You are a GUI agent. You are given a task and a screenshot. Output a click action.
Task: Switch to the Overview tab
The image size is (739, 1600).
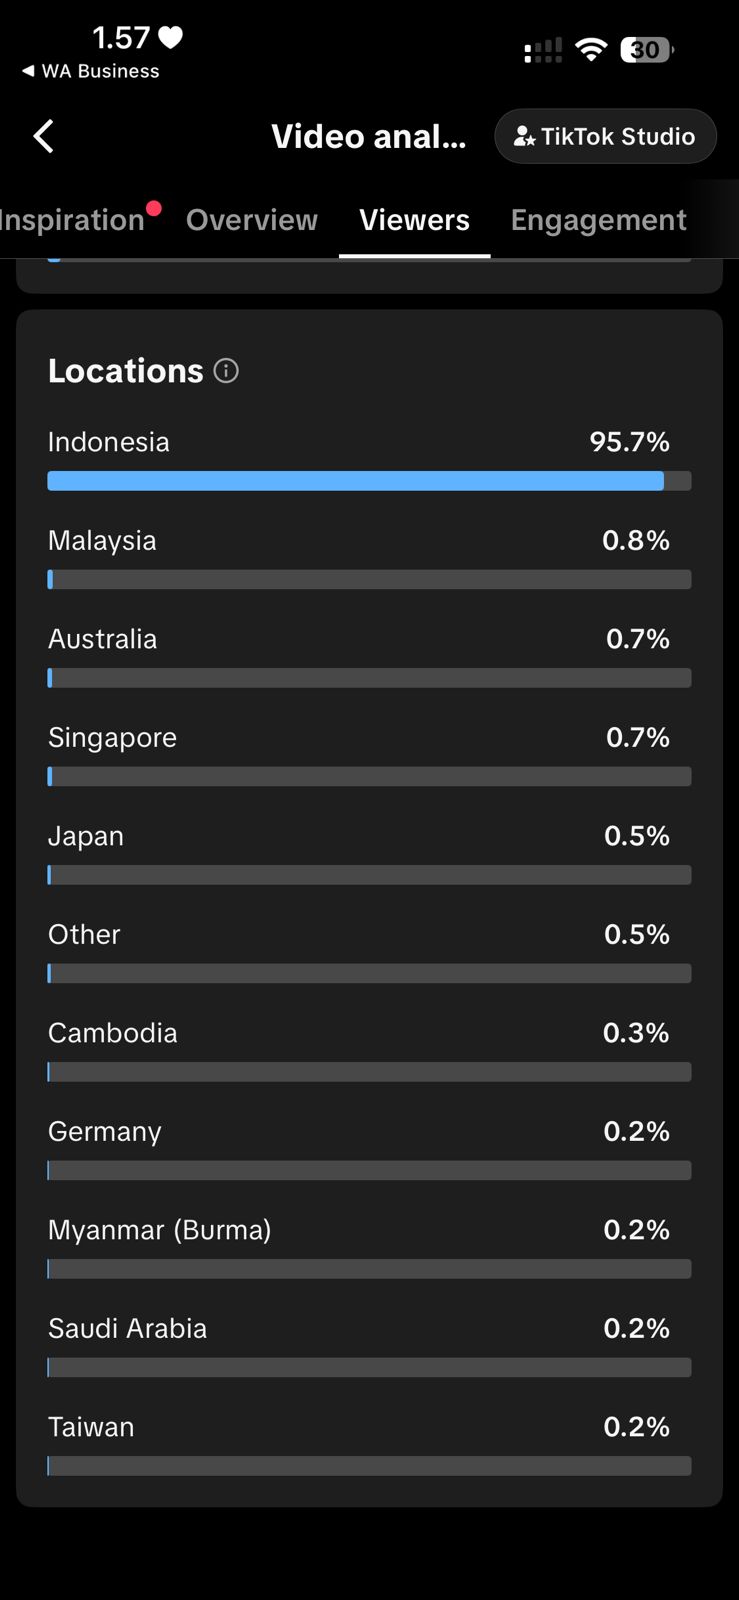click(252, 220)
